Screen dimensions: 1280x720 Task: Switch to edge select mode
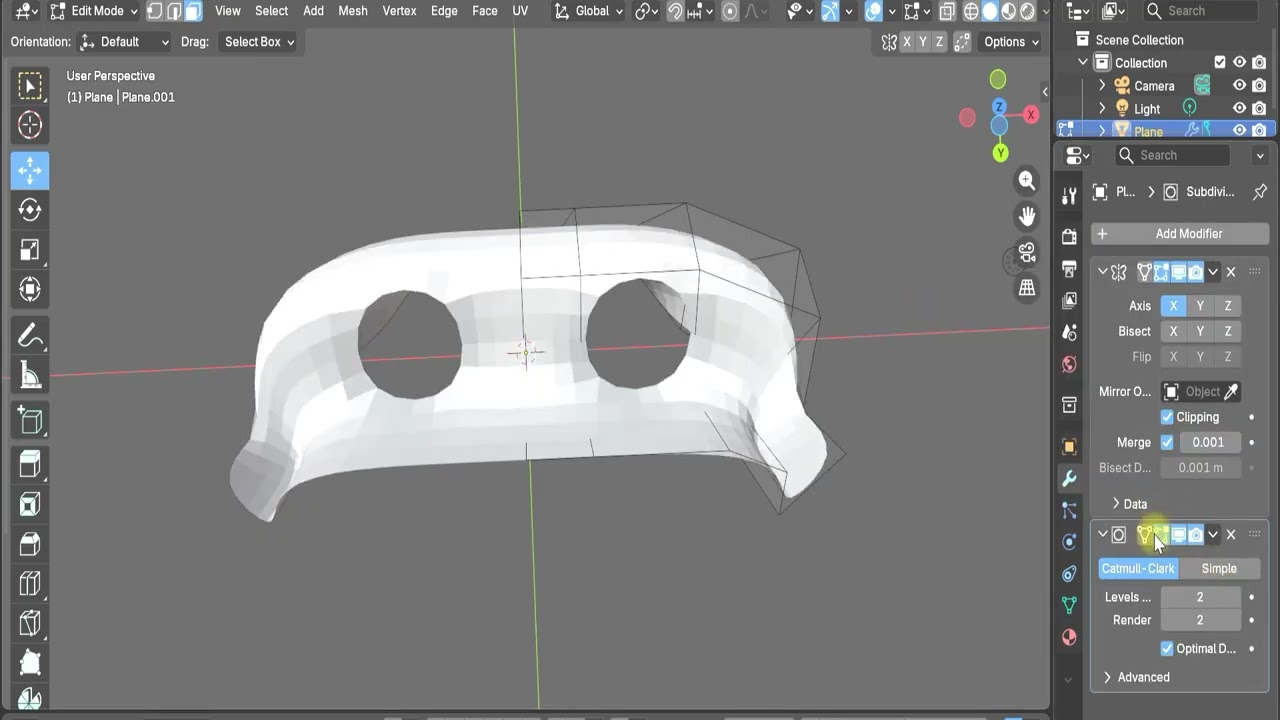[174, 11]
